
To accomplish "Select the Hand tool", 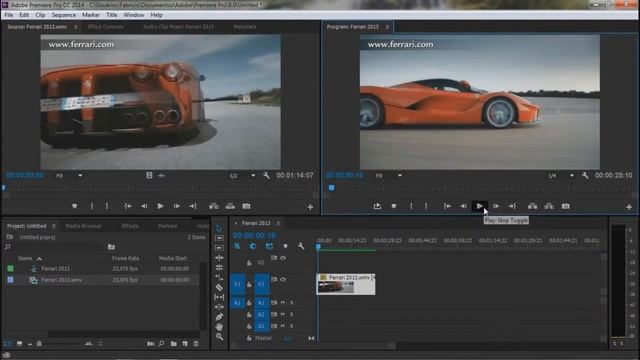I will (219, 327).
